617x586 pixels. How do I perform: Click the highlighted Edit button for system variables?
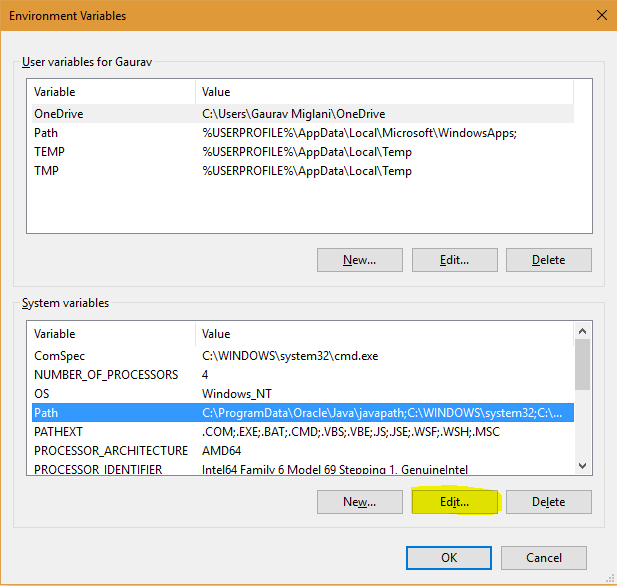point(454,501)
